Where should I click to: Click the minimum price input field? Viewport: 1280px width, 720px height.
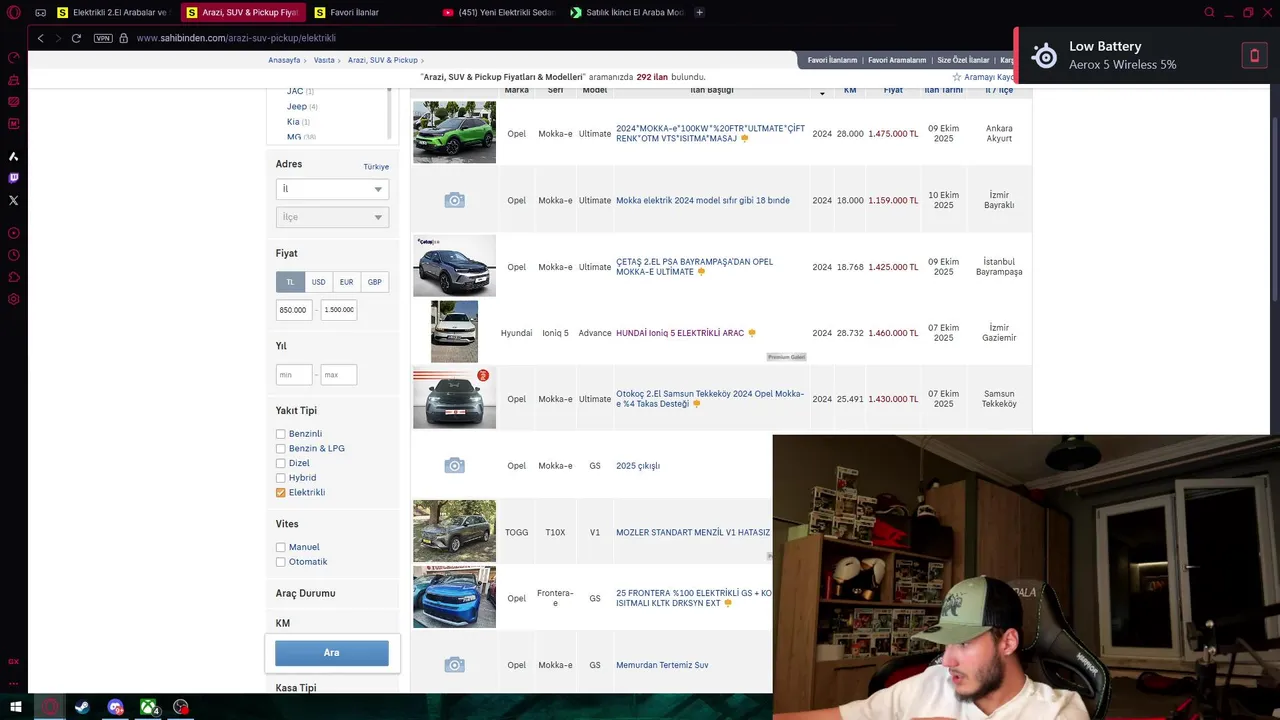tap(294, 310)
